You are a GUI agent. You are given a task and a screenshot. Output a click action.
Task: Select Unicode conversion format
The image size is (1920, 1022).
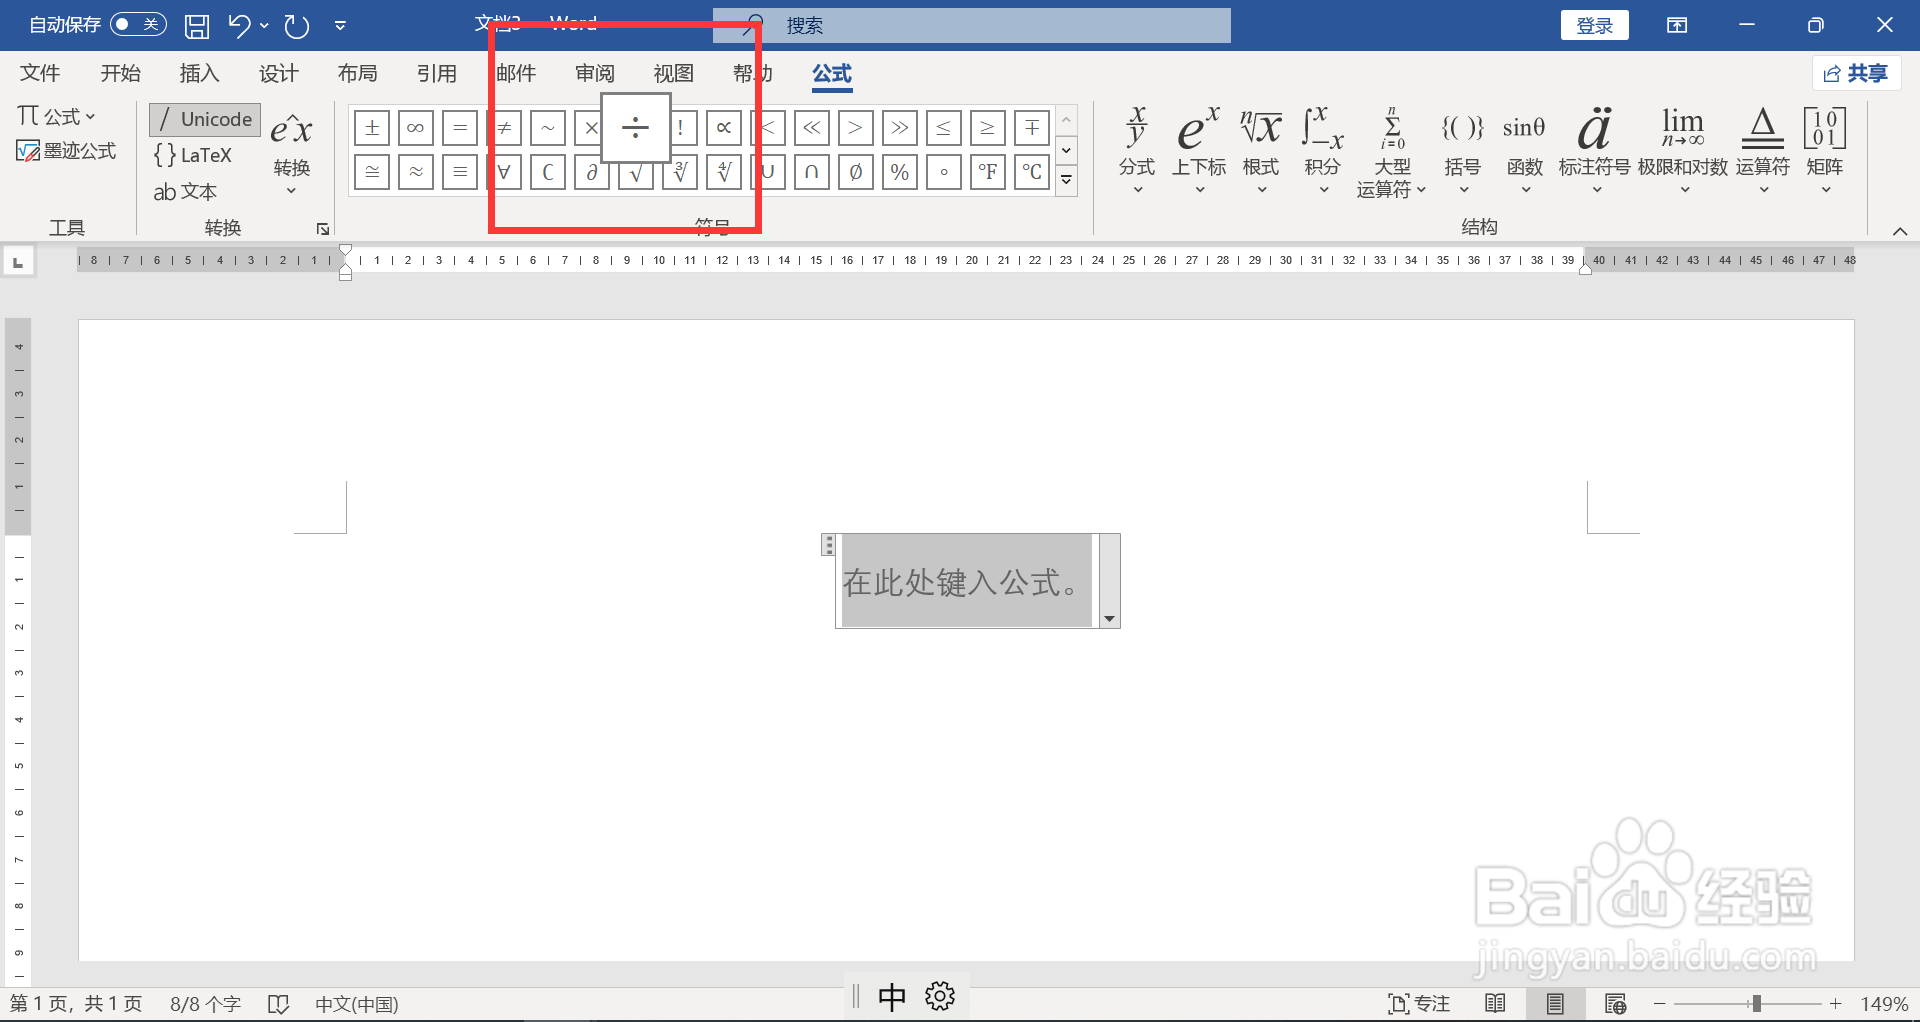[x=205, y=119]
